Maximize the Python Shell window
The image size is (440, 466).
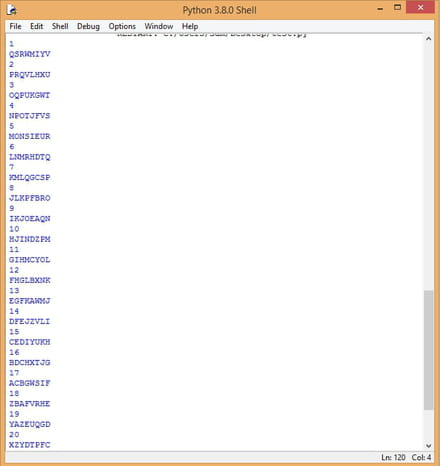[397, 7]
